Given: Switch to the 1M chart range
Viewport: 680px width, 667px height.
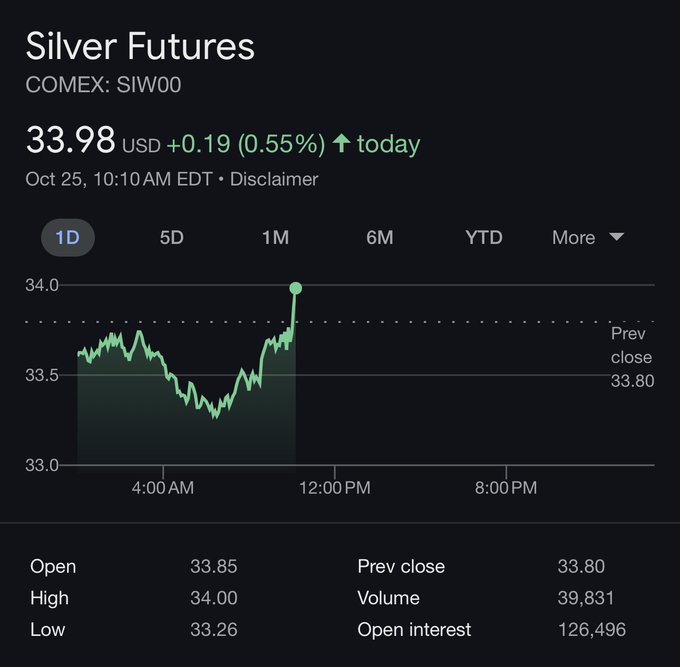Looking at the screenshot, I should (275, 237).
